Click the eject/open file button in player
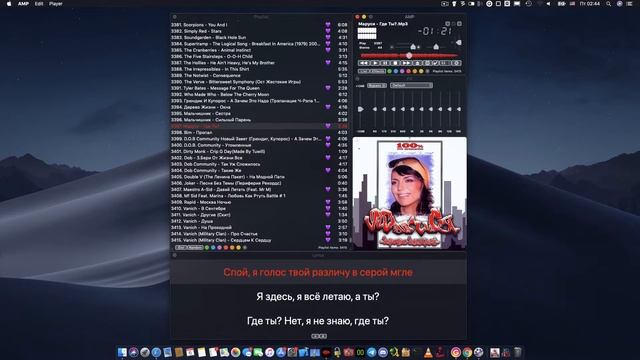The image size is (640, 360). point(417,63)
